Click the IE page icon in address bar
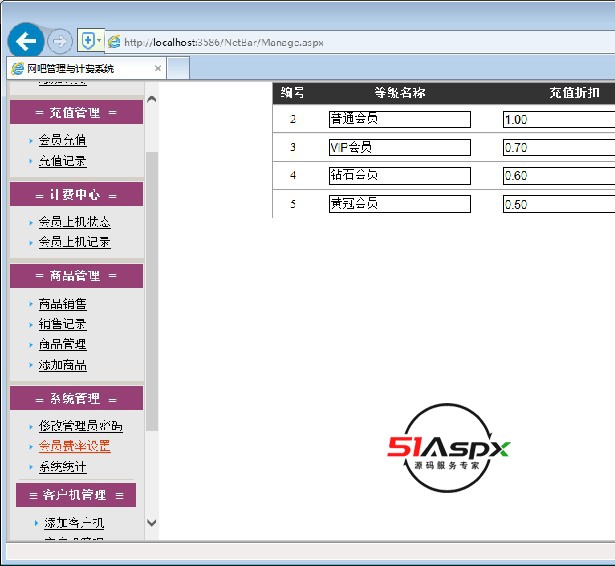This screenshot has width=615, height=566. 114,42
